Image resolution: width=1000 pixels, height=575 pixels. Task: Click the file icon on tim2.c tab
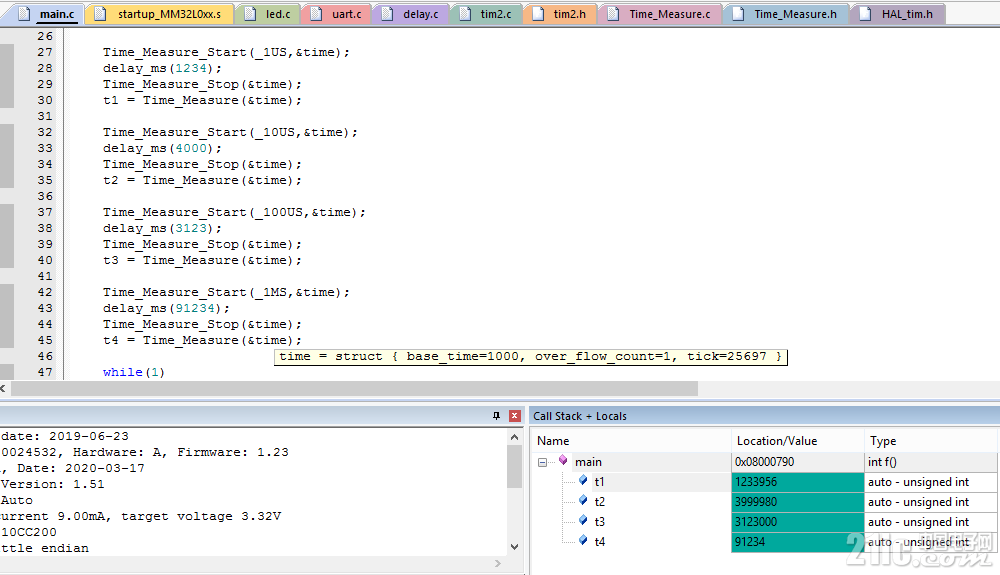[x=465, y=14]
